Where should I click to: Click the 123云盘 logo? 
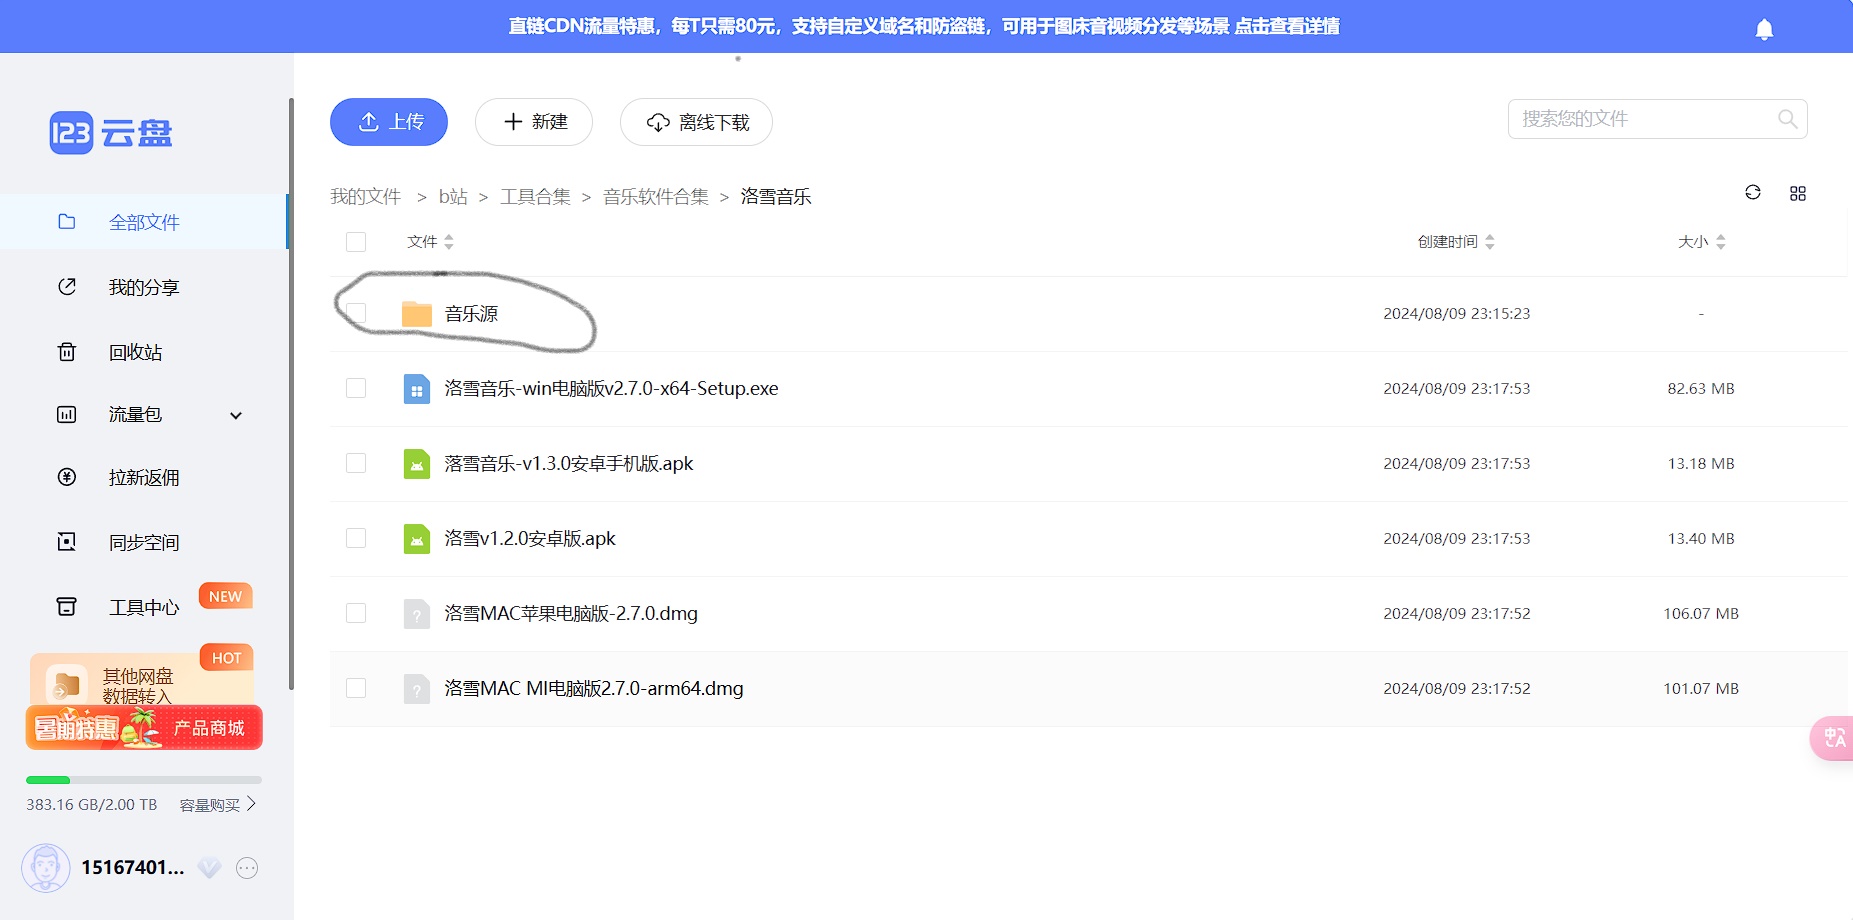(111, 132)
